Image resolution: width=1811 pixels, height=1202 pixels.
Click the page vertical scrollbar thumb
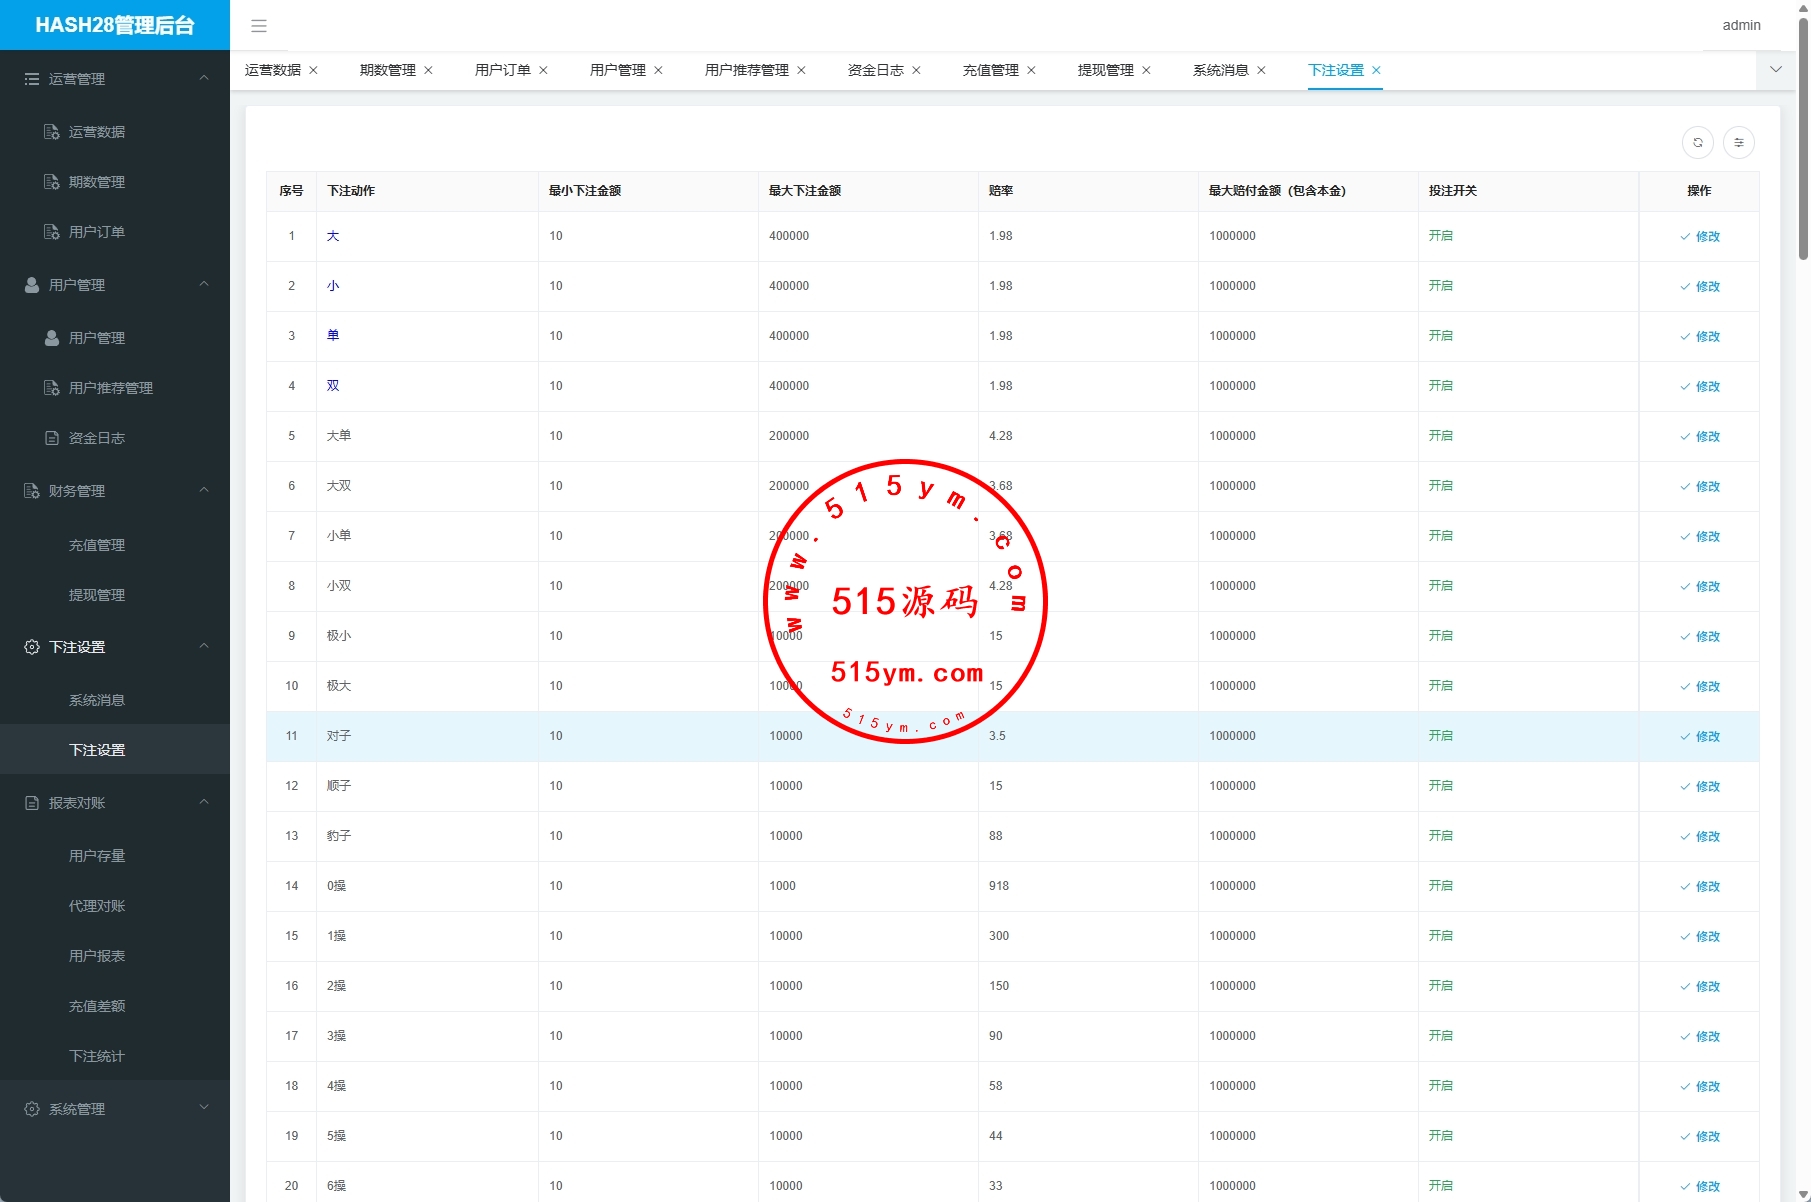pyautogui.click(x=1803, y=140)
